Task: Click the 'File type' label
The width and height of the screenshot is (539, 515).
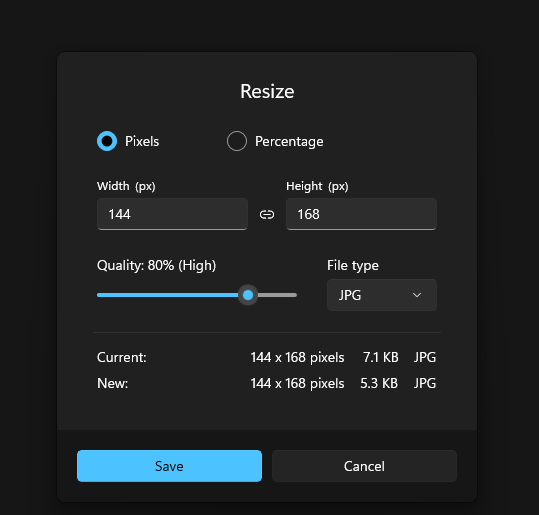Action: coord(353,266)
